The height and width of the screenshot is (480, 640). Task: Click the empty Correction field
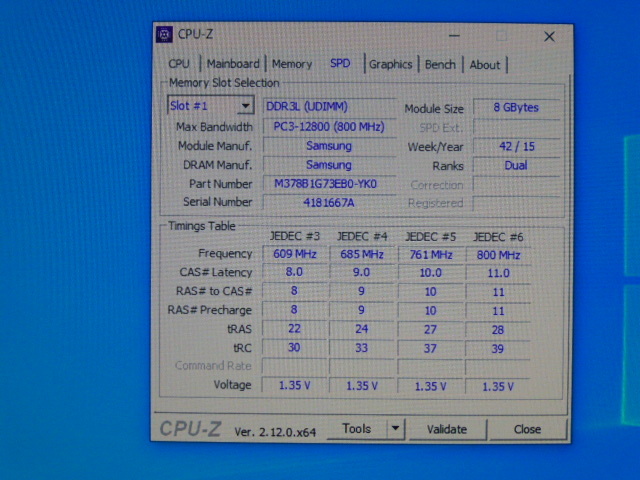[516, 184]
